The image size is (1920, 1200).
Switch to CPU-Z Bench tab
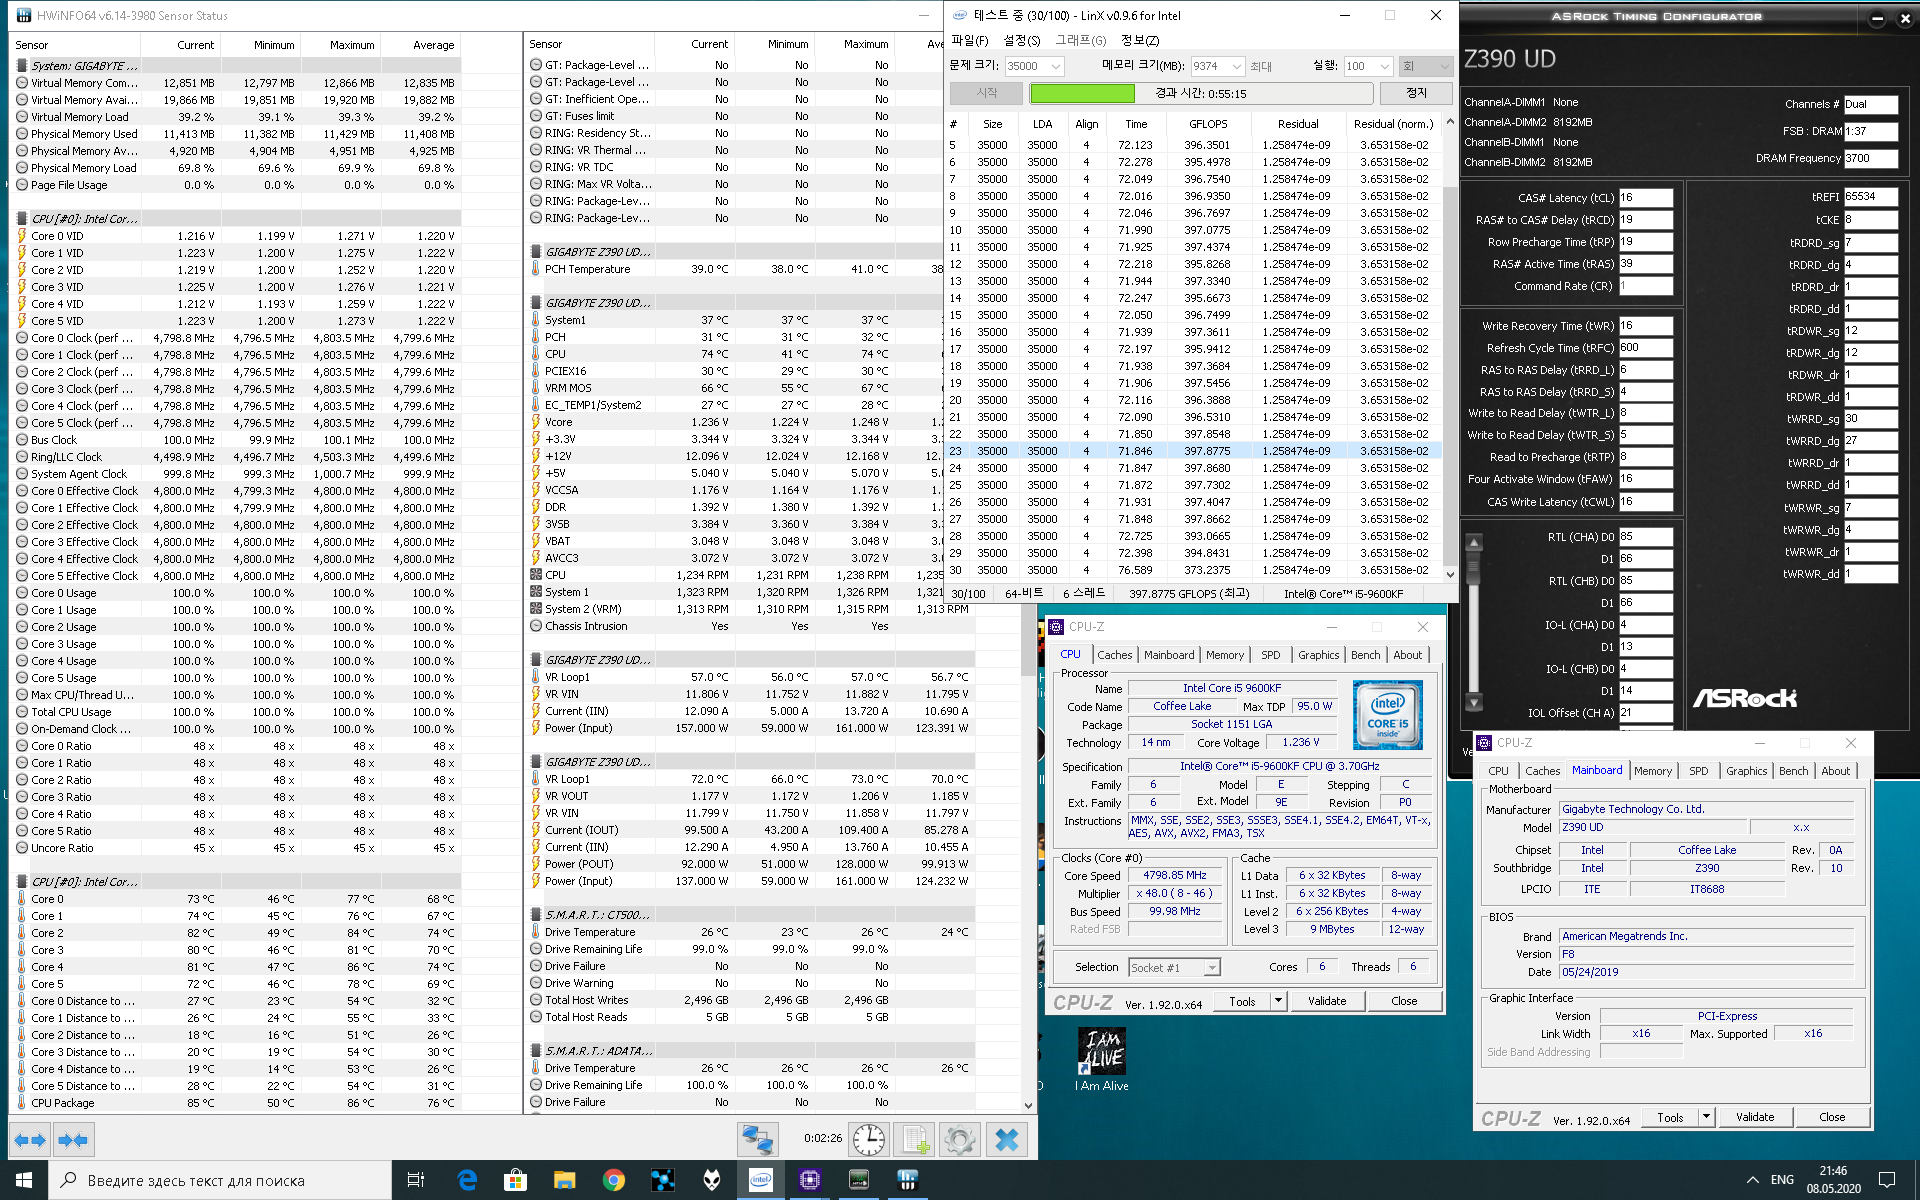[x=1365, y=655]
